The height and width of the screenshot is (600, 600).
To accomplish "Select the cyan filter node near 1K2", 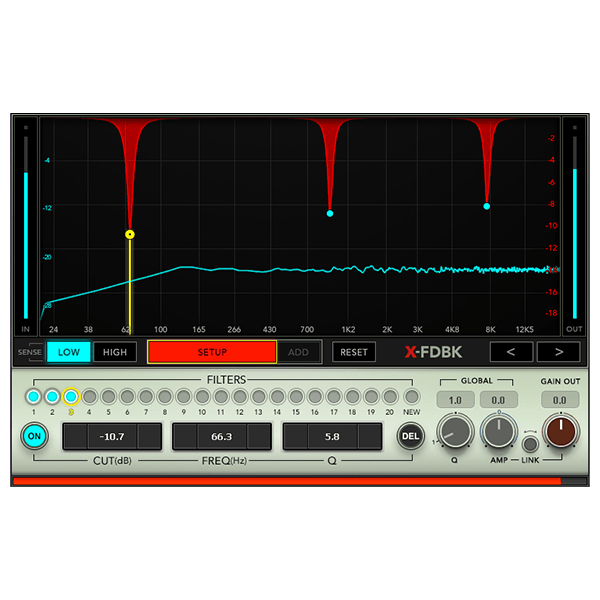I will (330, 214).
